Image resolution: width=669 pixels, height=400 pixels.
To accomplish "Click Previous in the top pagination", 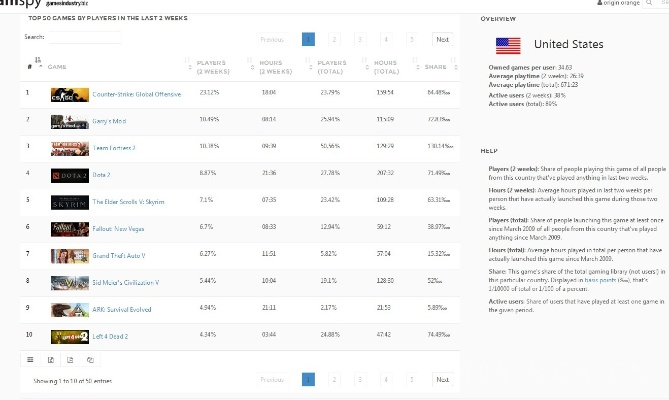I will click(x=272, y=39).
